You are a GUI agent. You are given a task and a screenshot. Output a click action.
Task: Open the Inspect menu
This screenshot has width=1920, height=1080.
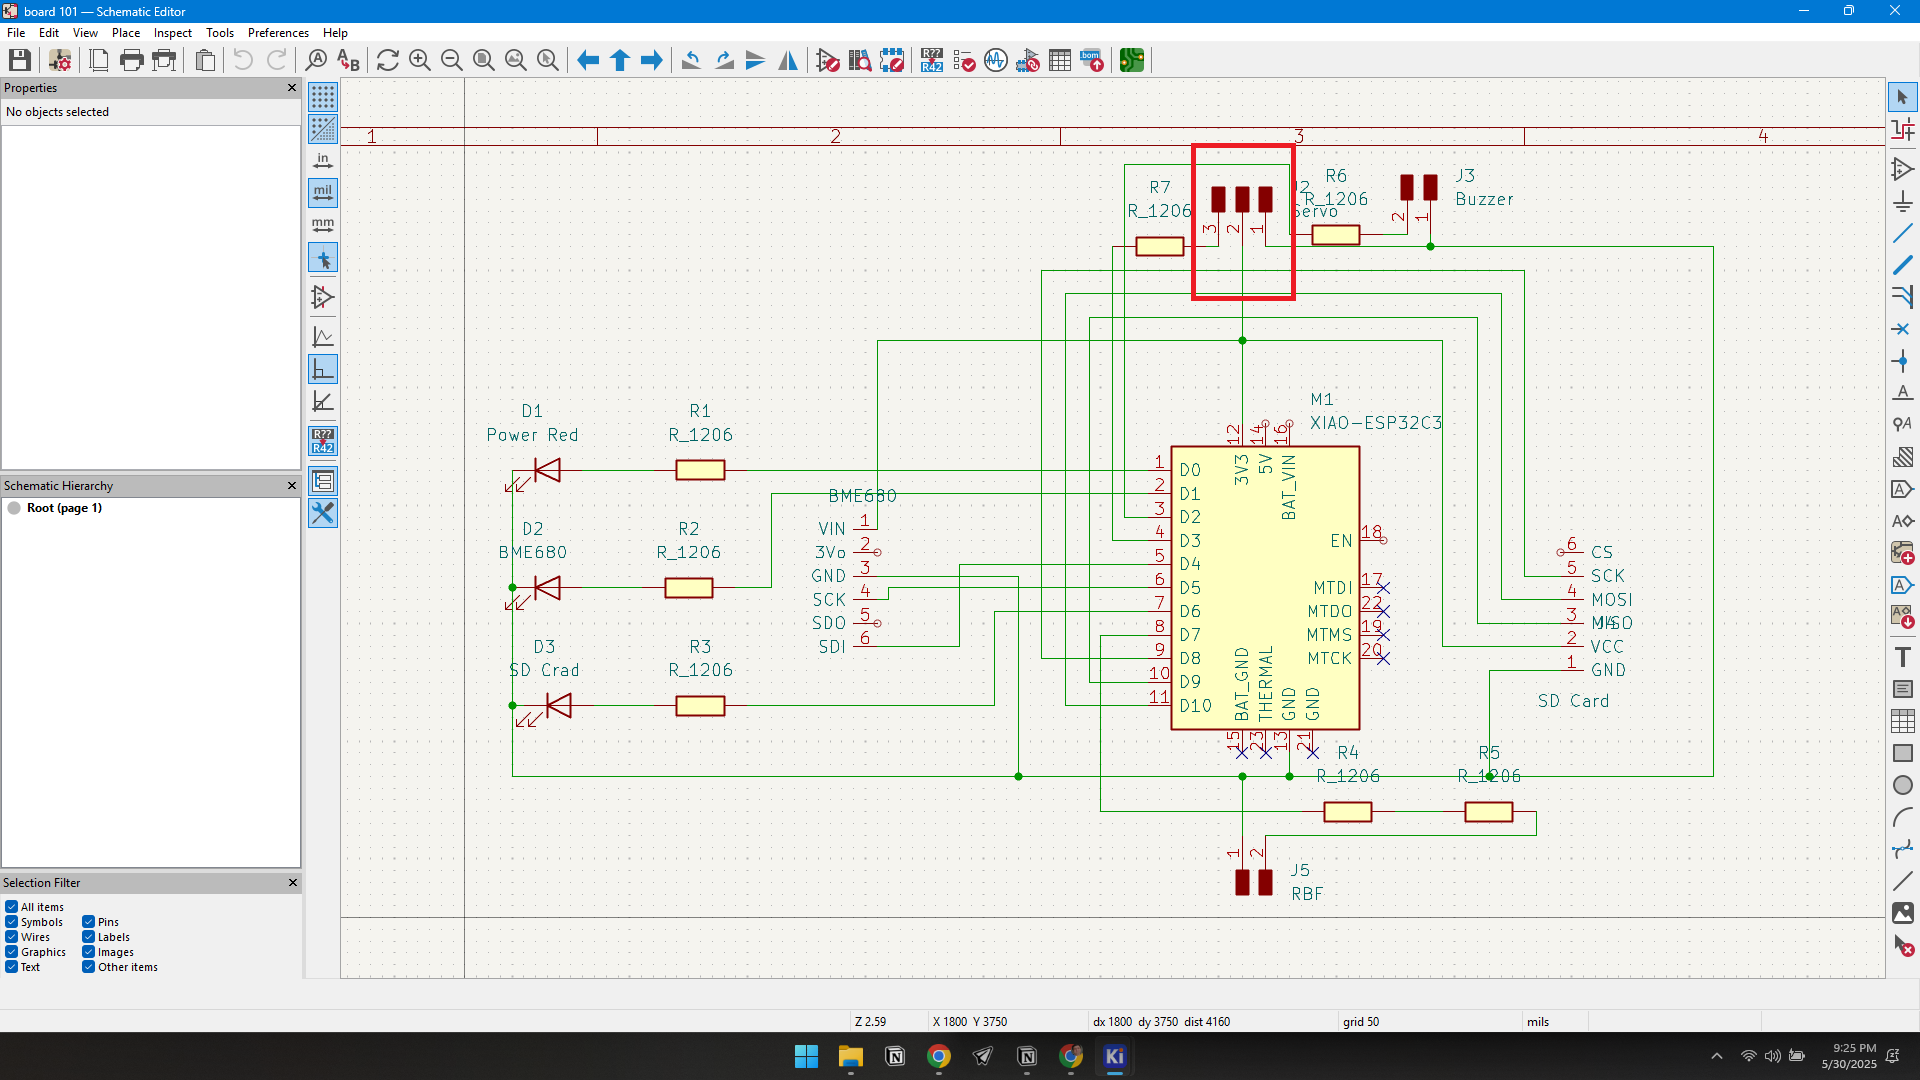pos(173,33)
